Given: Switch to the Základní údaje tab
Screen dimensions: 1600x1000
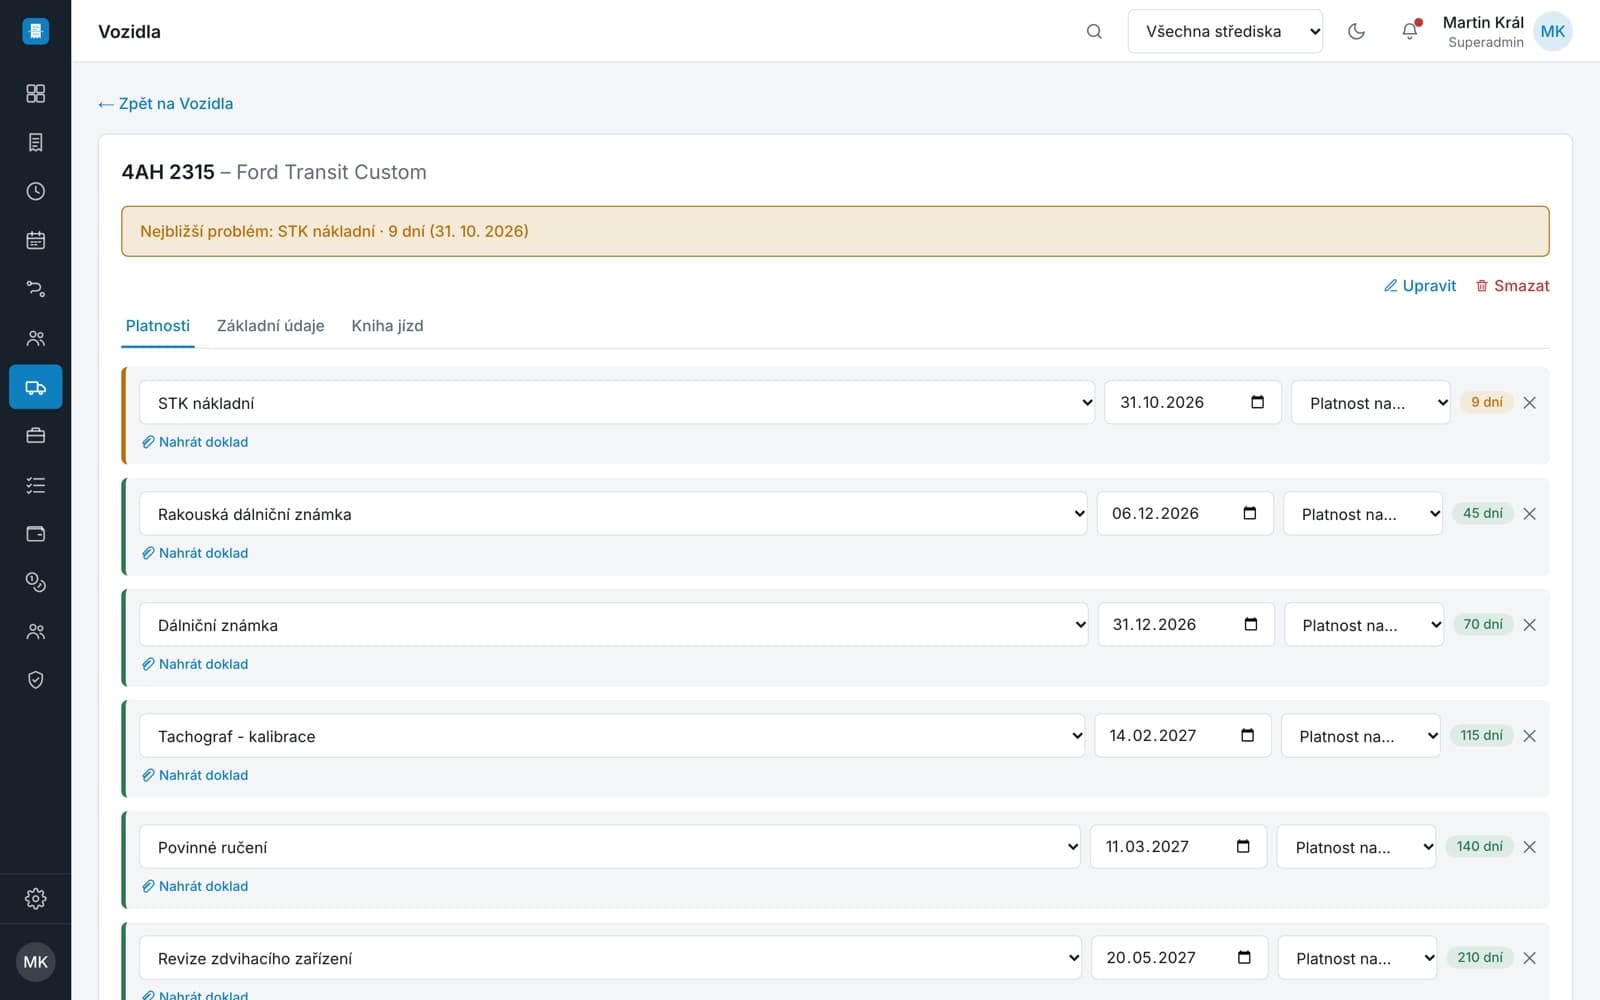Looking at the screenshot, I should click(x=271, y=326).
